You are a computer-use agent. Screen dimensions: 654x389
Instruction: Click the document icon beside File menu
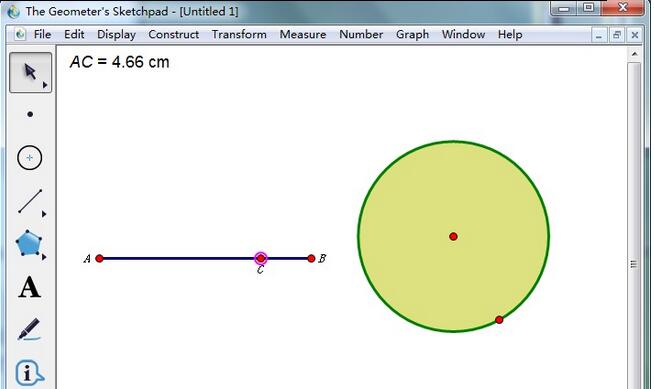click(x=20, y=35)
